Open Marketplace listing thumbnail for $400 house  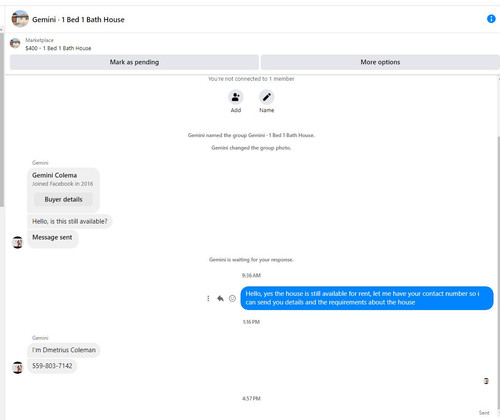15,43
